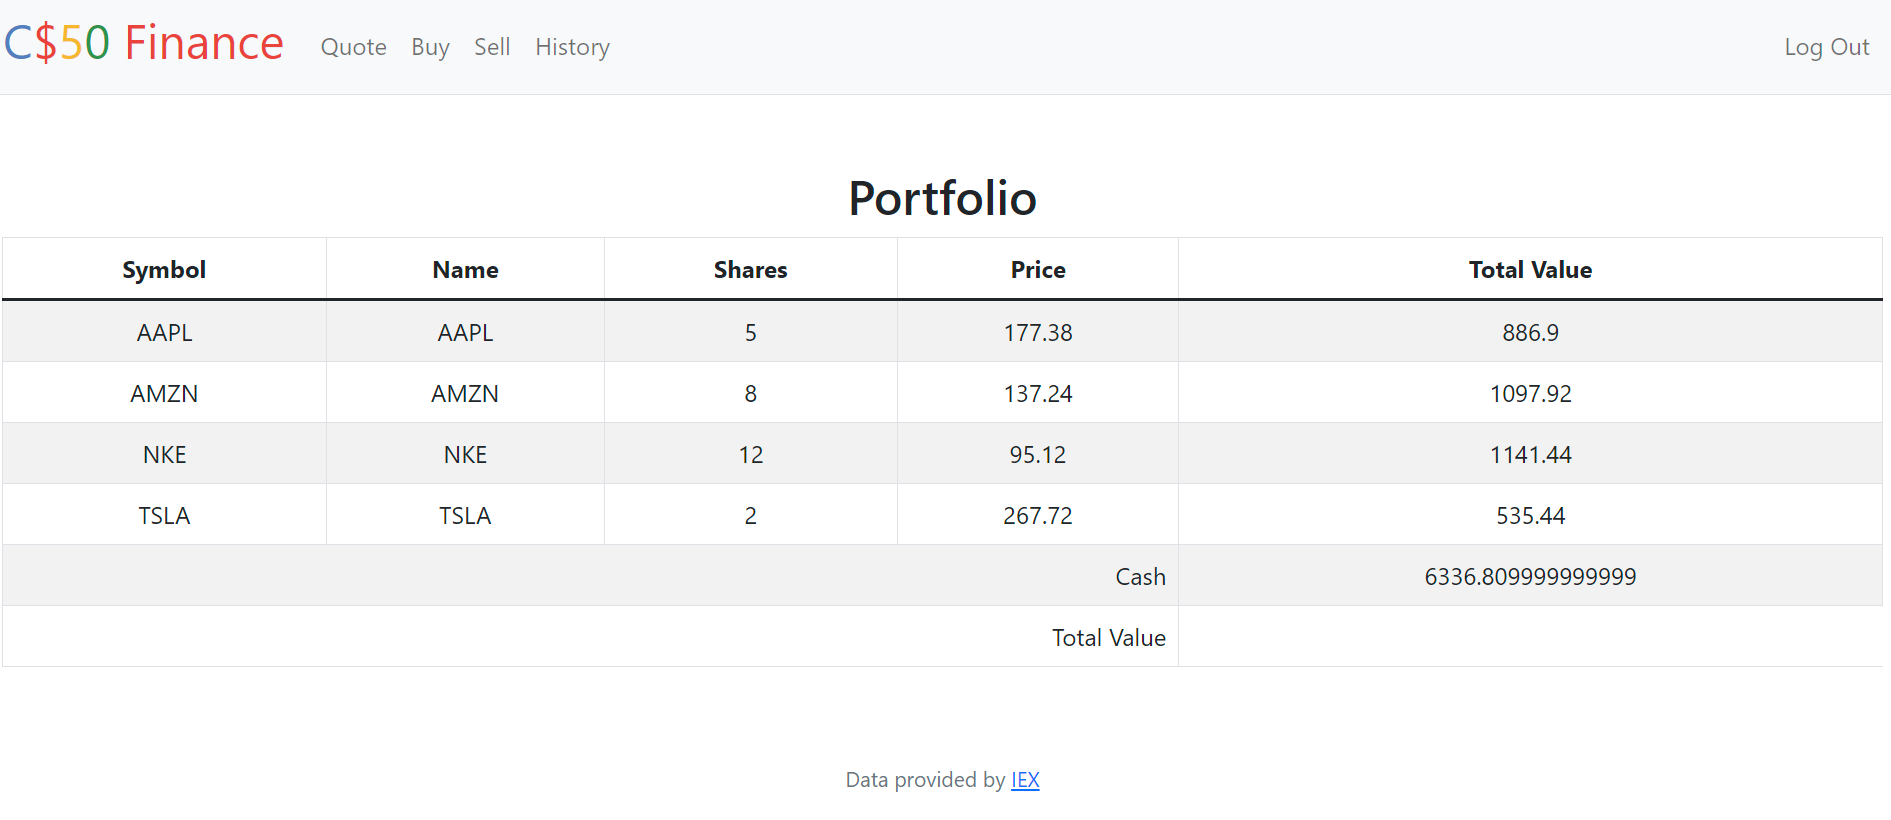Image resolution: width=1891 pixels, height=820 pixels.
Task: Click the NKE total value 1141.44
Action: 1530,455
